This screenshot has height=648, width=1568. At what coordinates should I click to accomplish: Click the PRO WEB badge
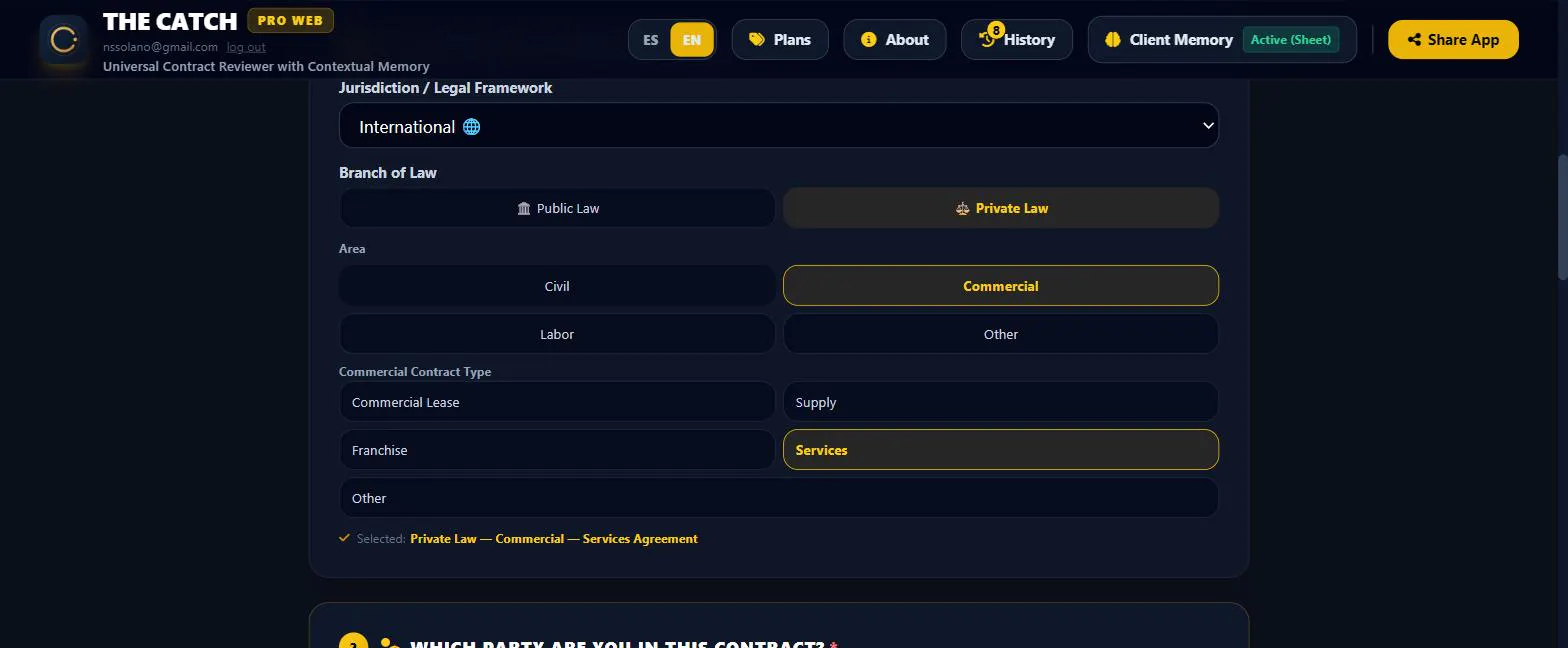tap(291, 20)
